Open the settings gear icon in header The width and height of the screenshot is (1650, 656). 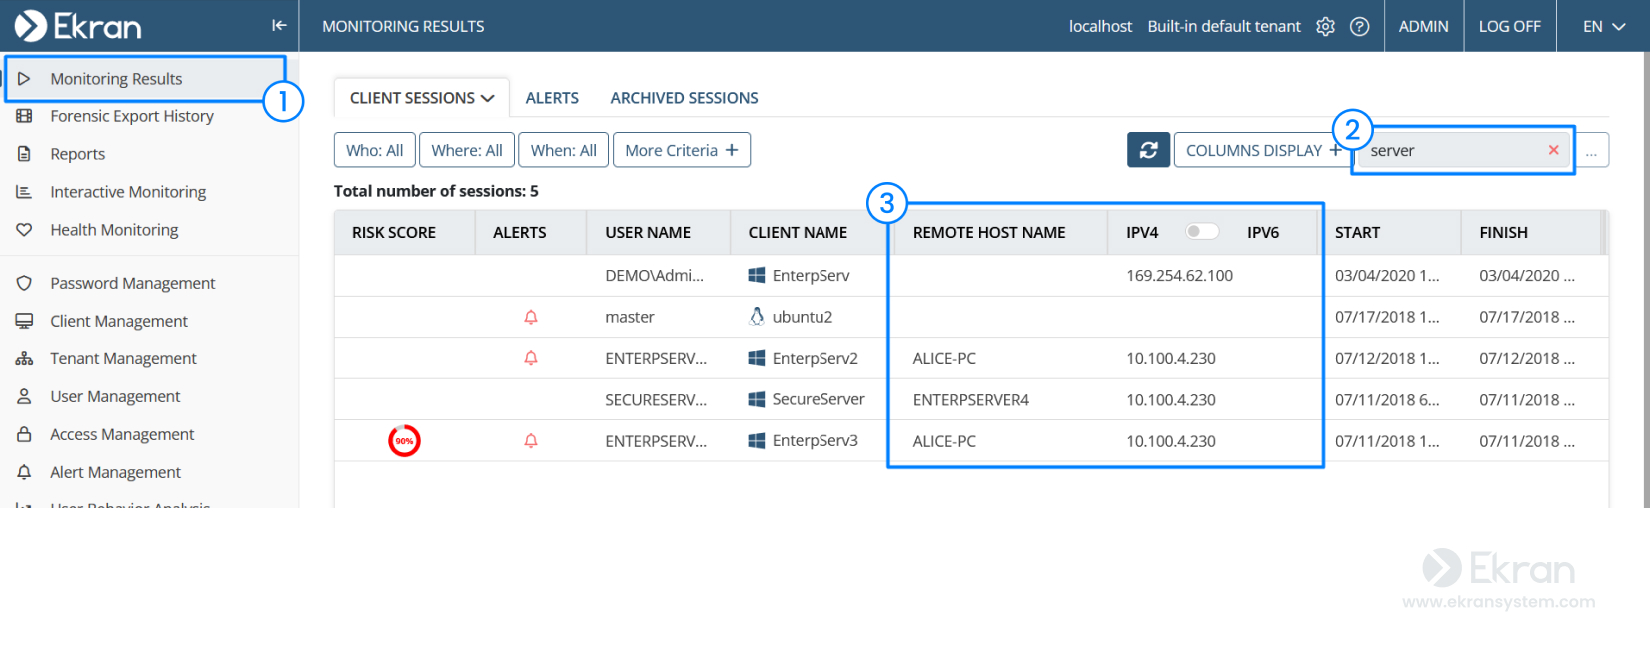(x=1325, y=27)
